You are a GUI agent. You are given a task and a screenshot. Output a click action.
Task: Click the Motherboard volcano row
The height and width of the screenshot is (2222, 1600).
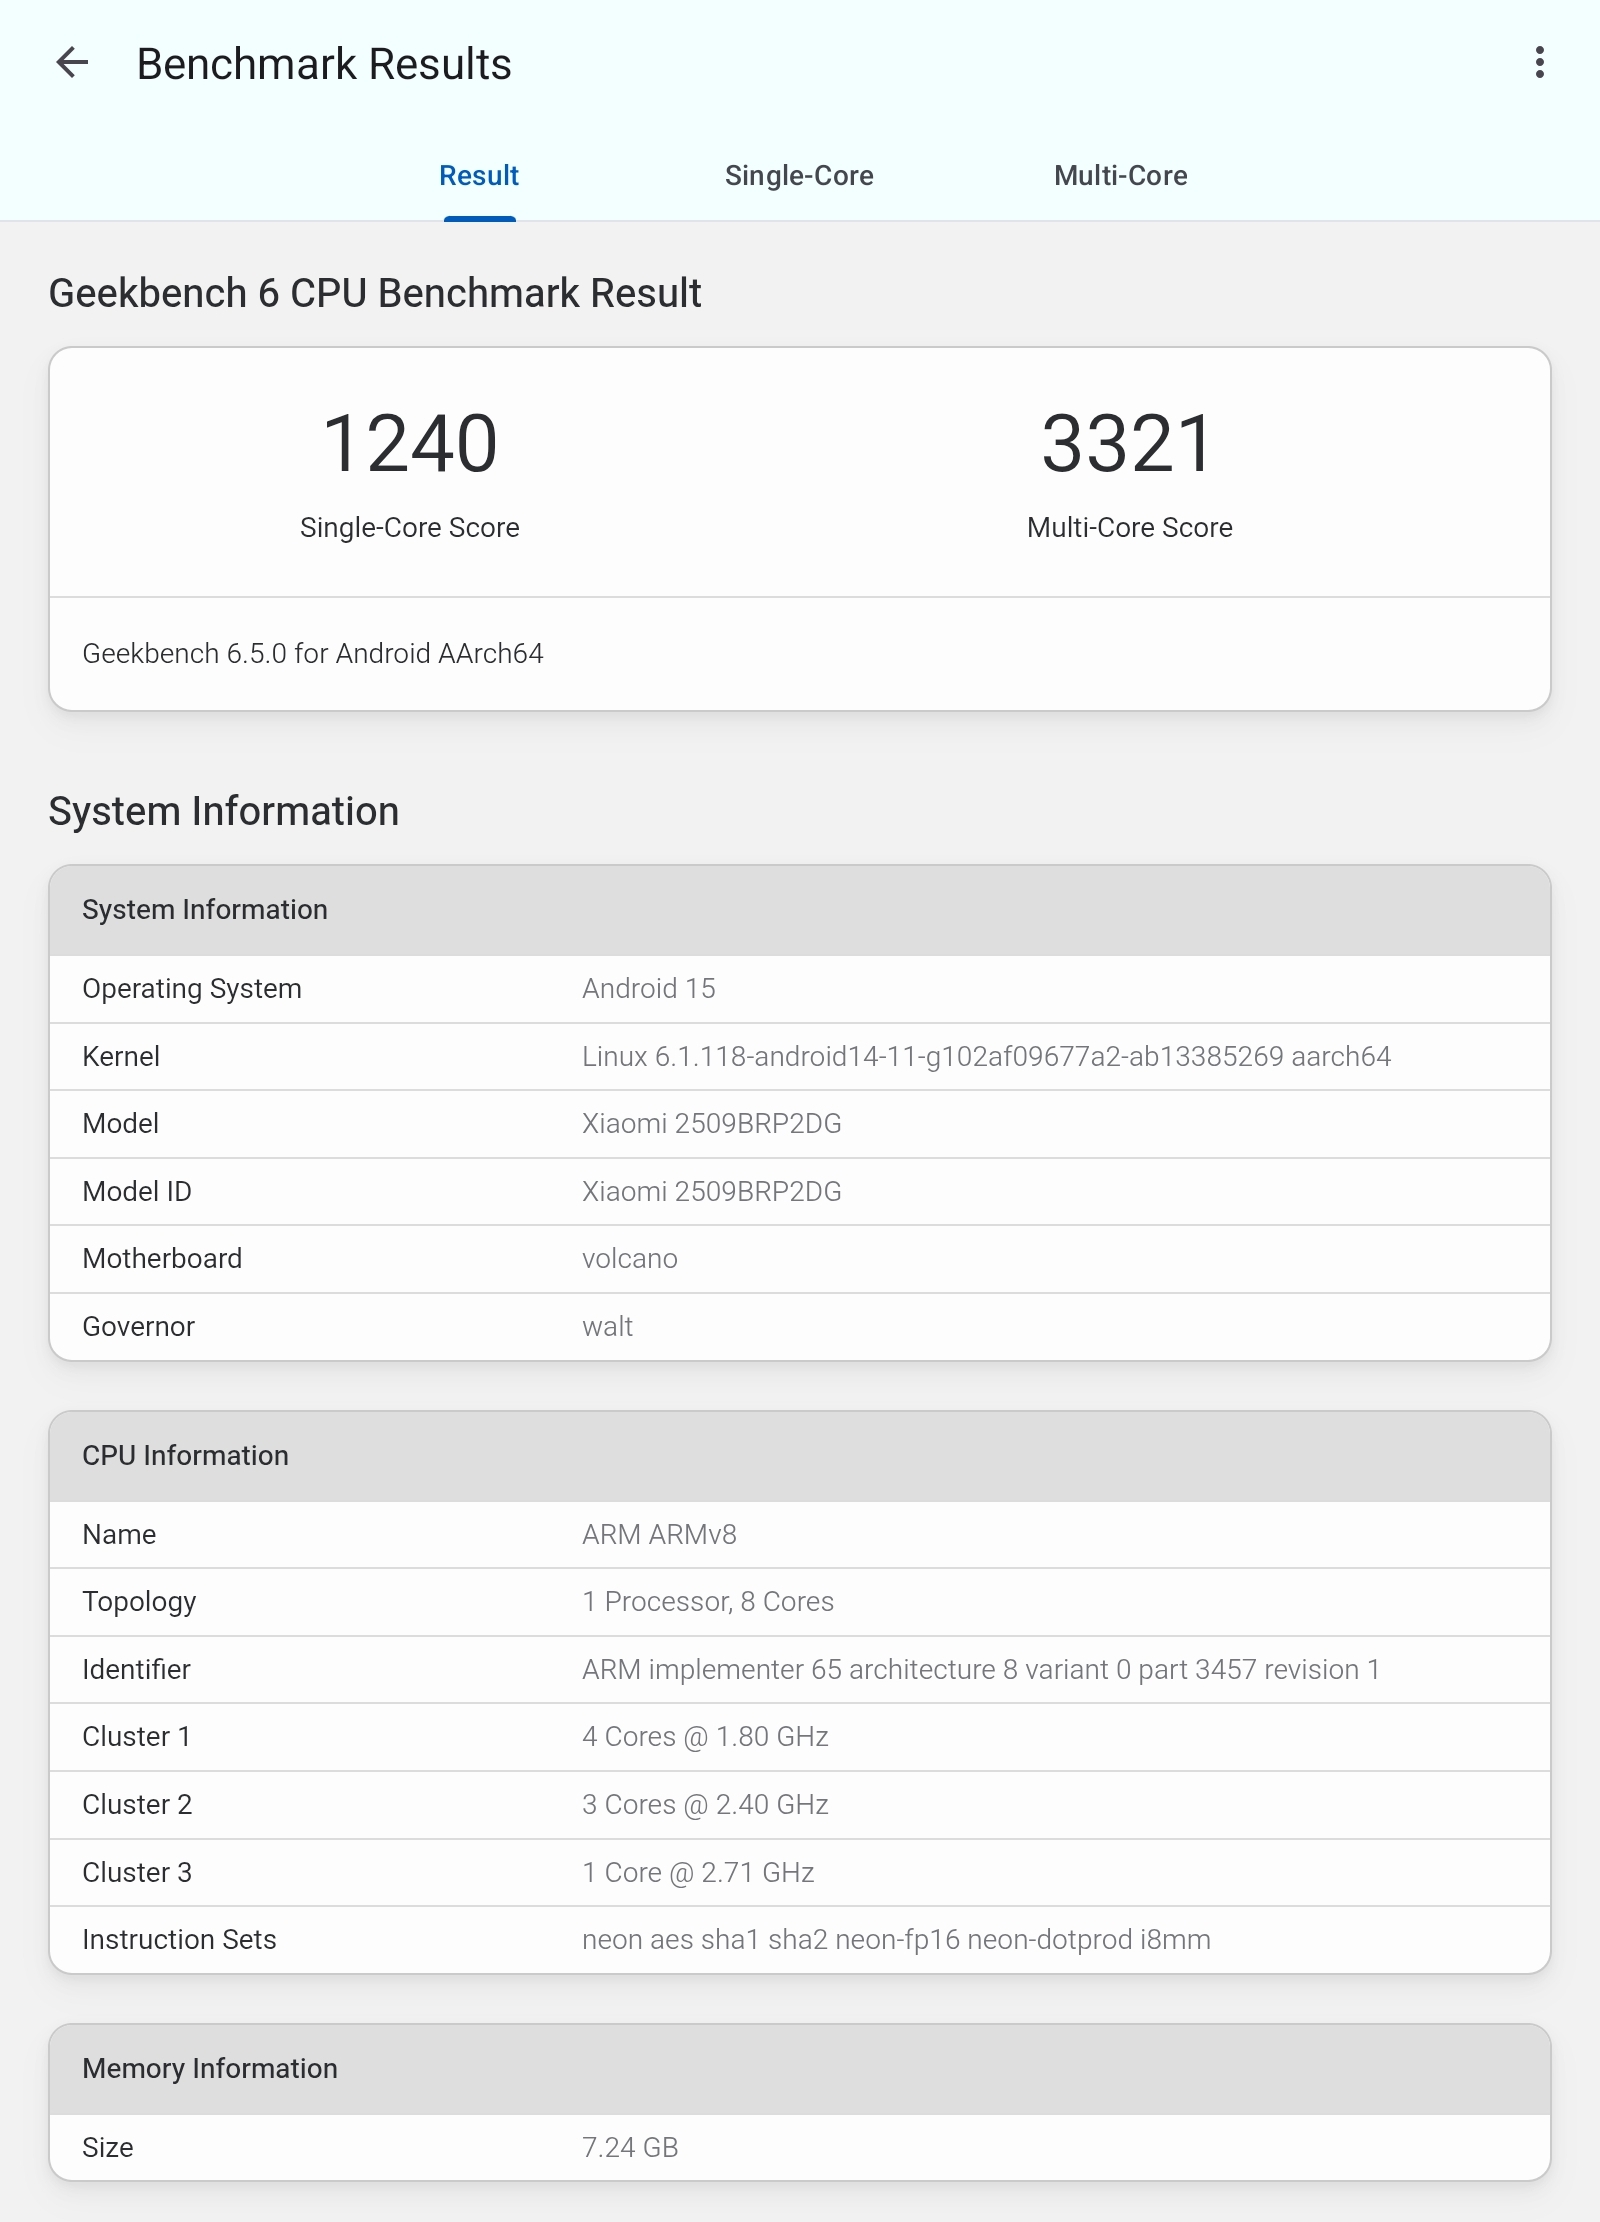(x=798, y=1259)
